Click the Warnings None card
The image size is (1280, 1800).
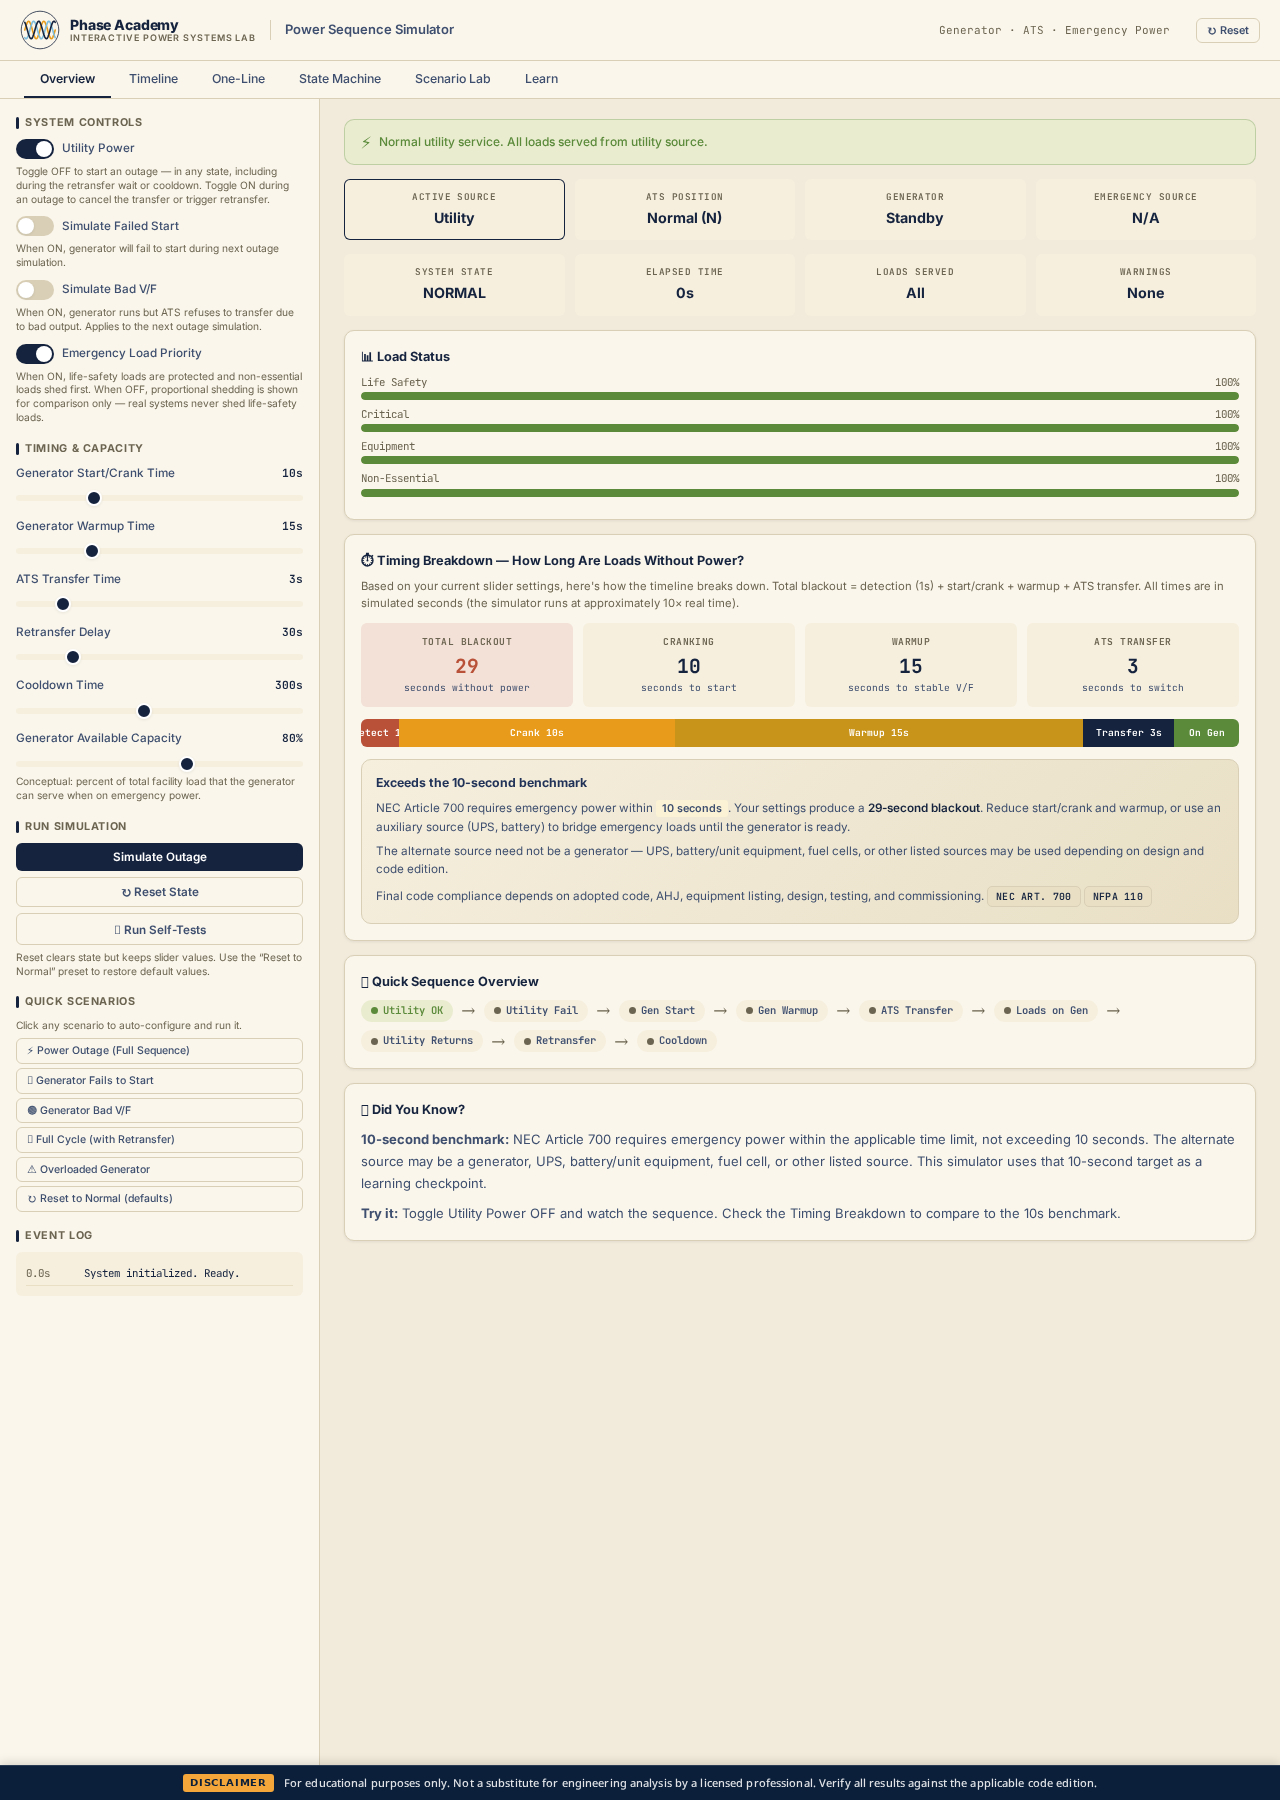pos(1146,285)
